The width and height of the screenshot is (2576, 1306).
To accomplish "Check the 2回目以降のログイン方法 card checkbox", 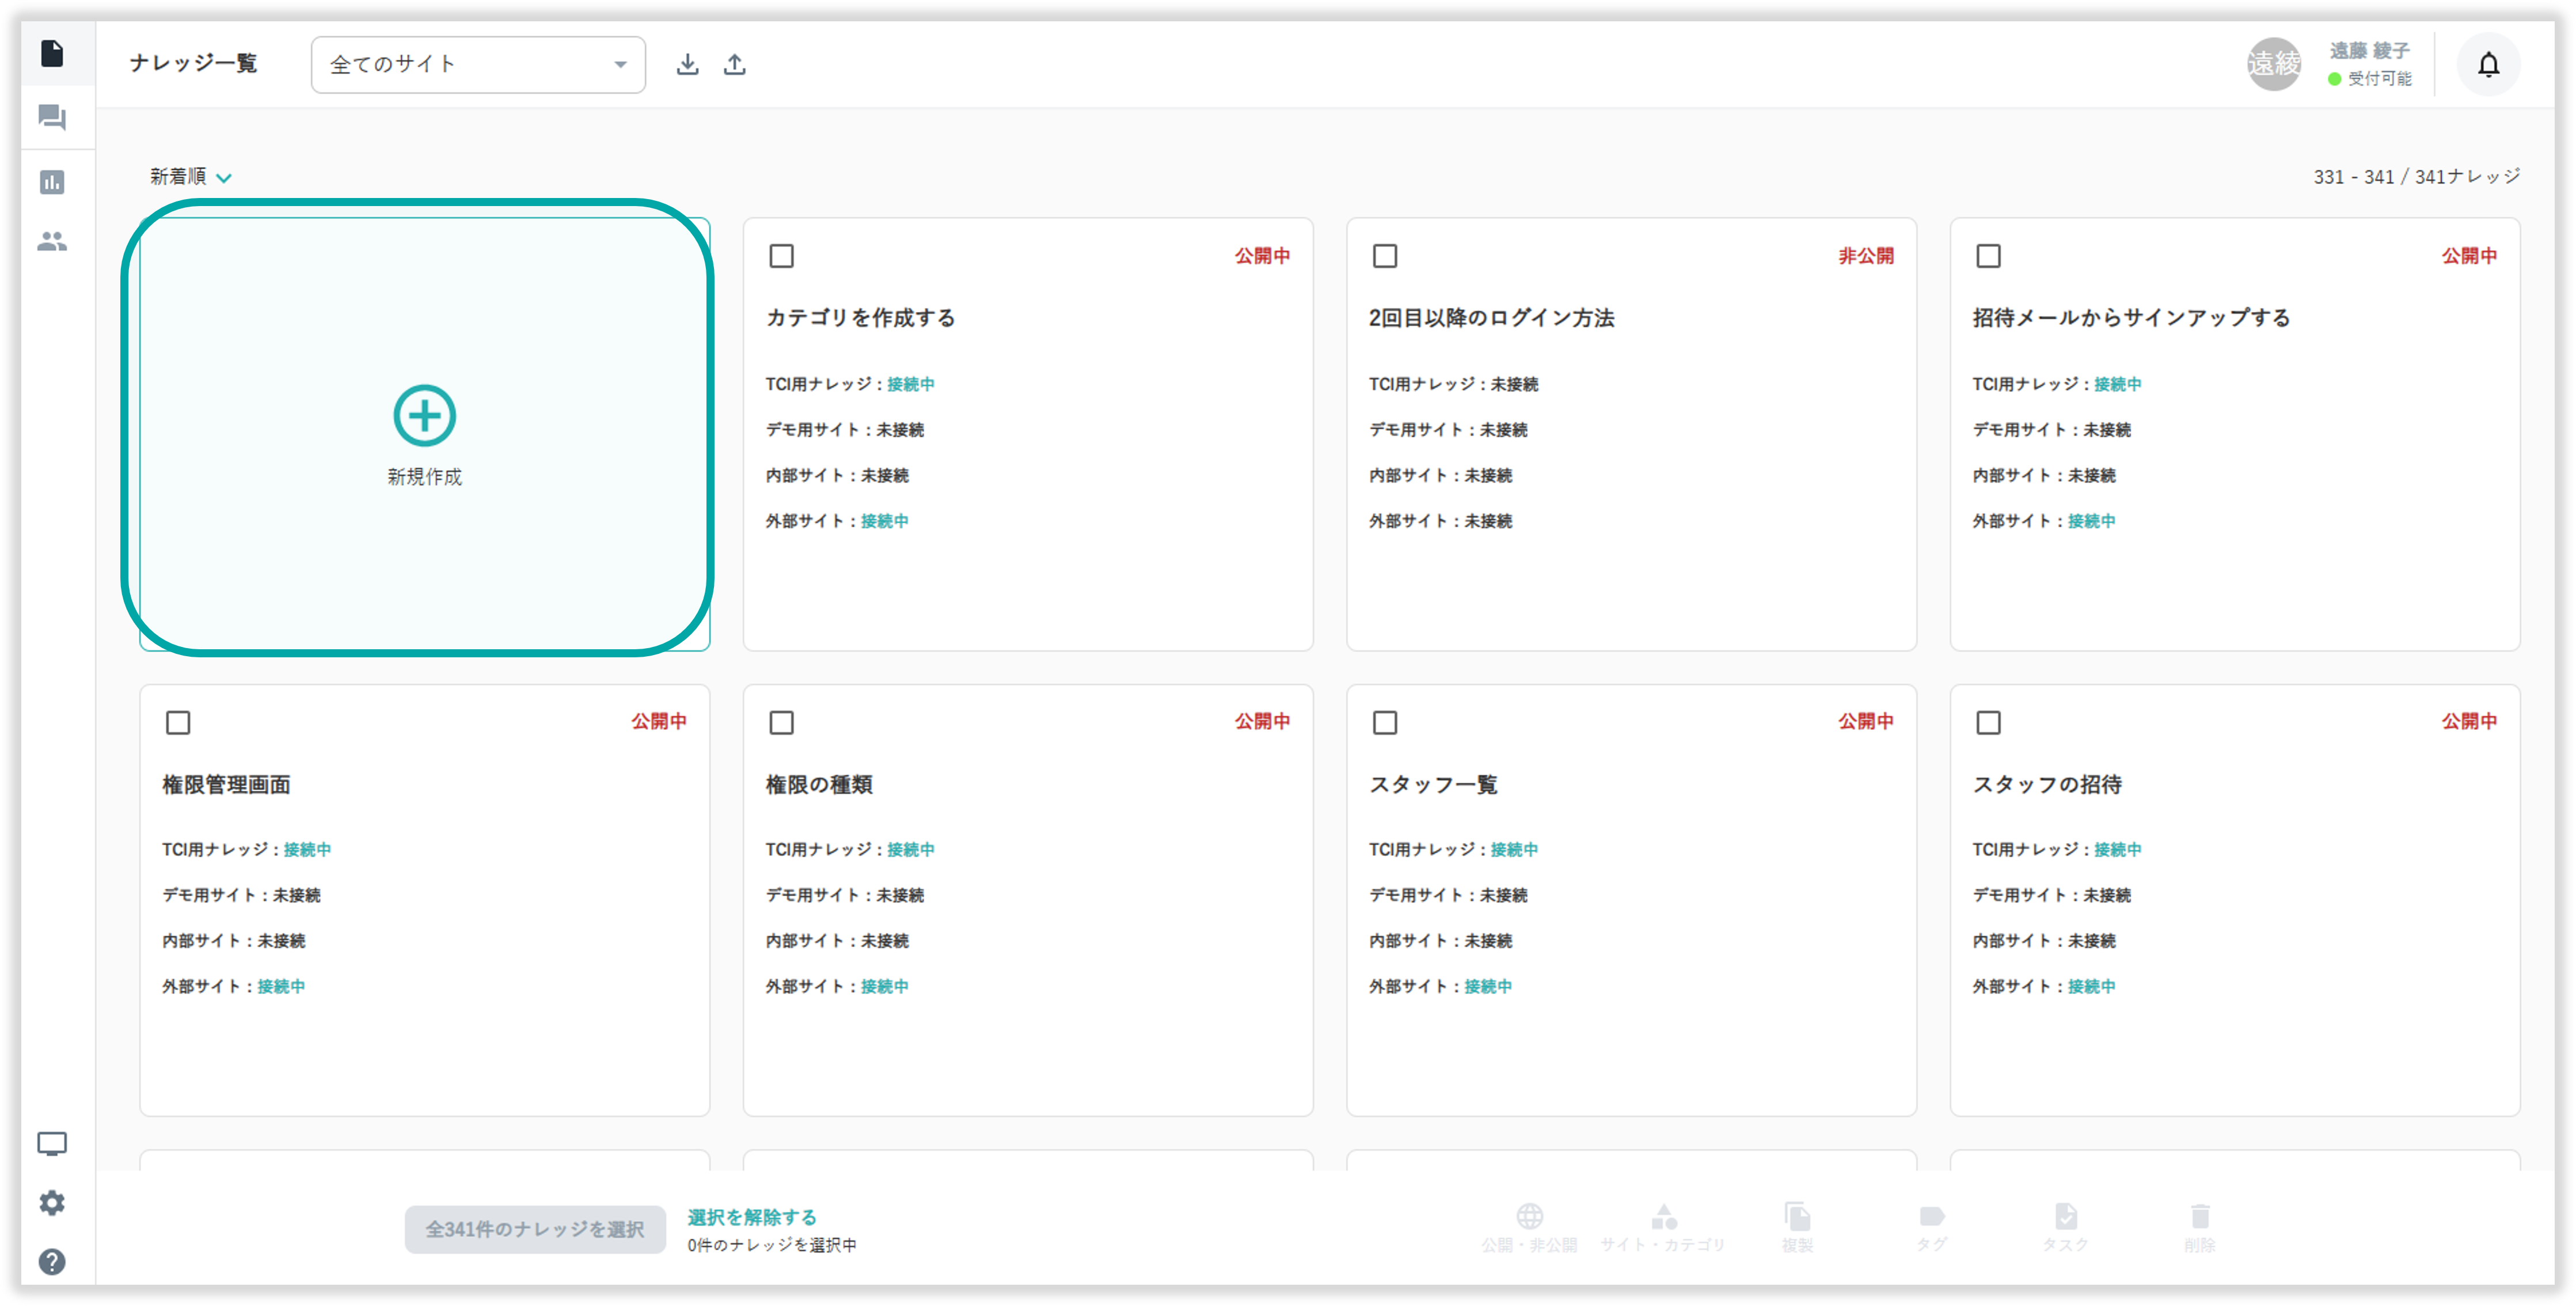I will (1385, 256).
